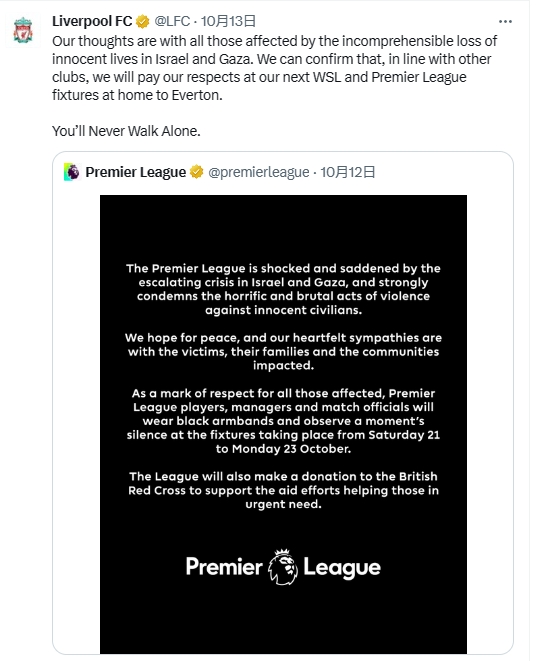Viewport: 536px width, 661px height.
Task: Click the lion head logo in statement image
Action: pyautogui.click(x=283, y=567)
